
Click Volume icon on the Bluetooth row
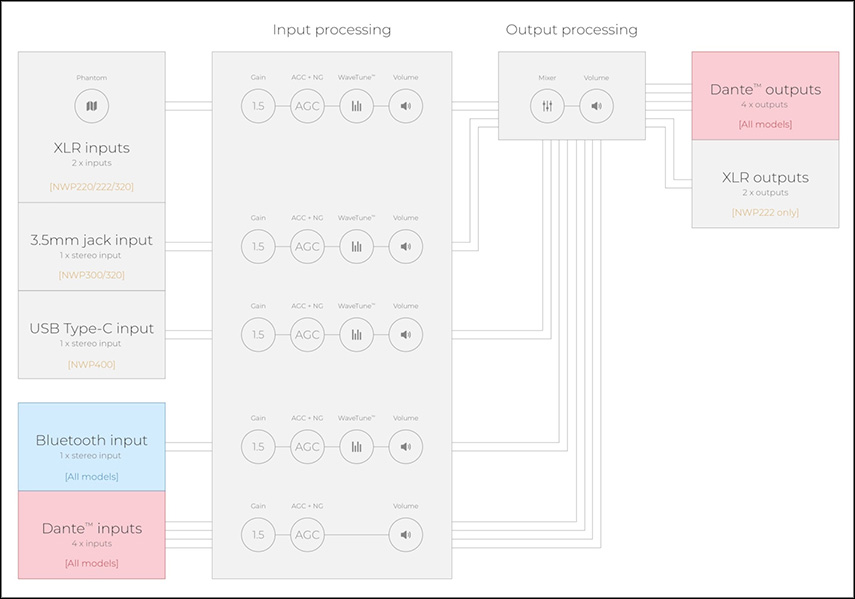point(405,446)
